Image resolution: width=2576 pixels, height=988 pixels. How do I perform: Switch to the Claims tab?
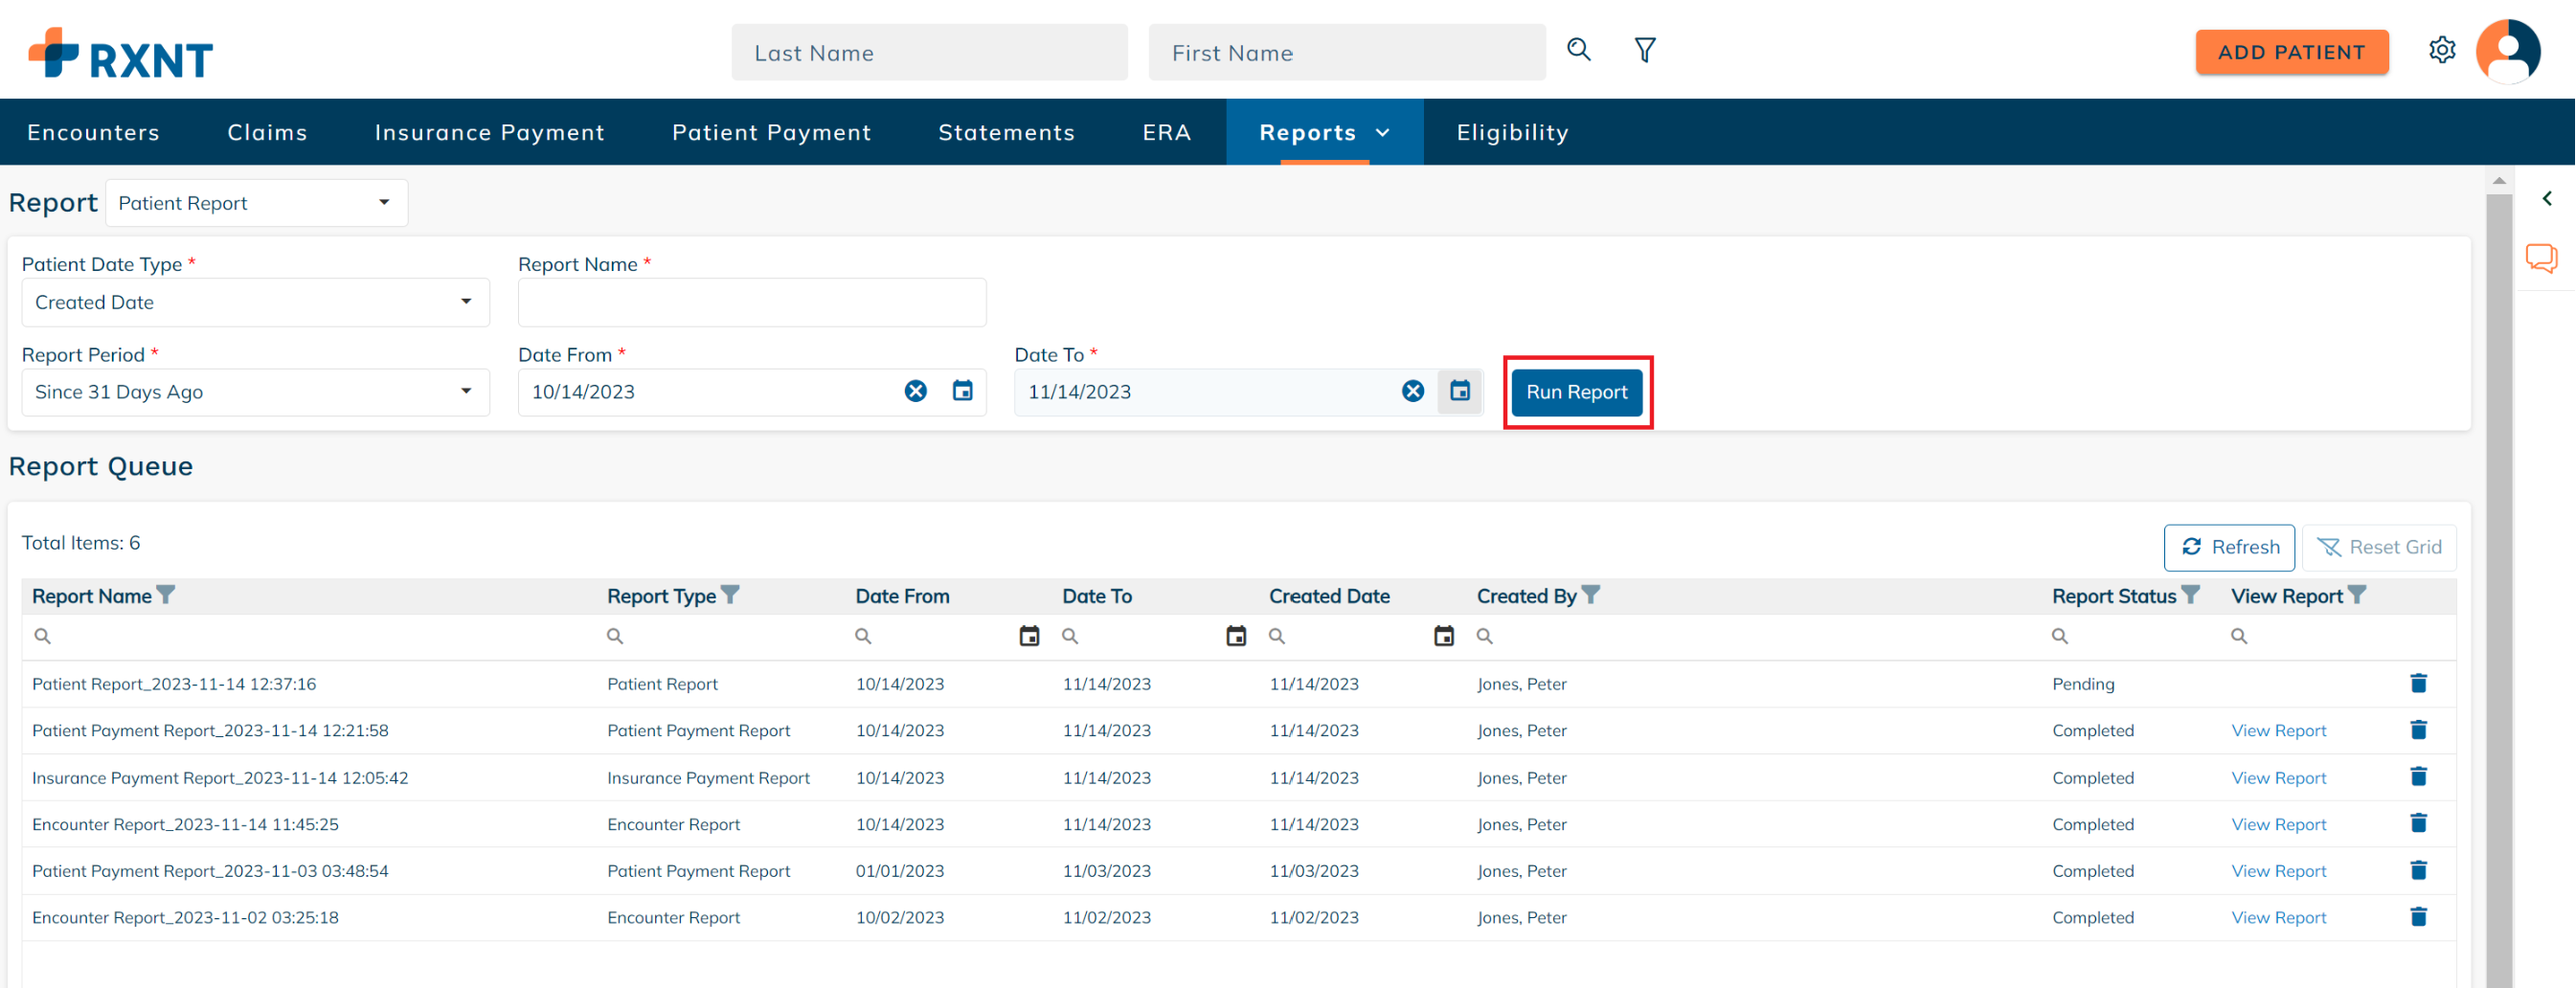[x=267, y=132]
